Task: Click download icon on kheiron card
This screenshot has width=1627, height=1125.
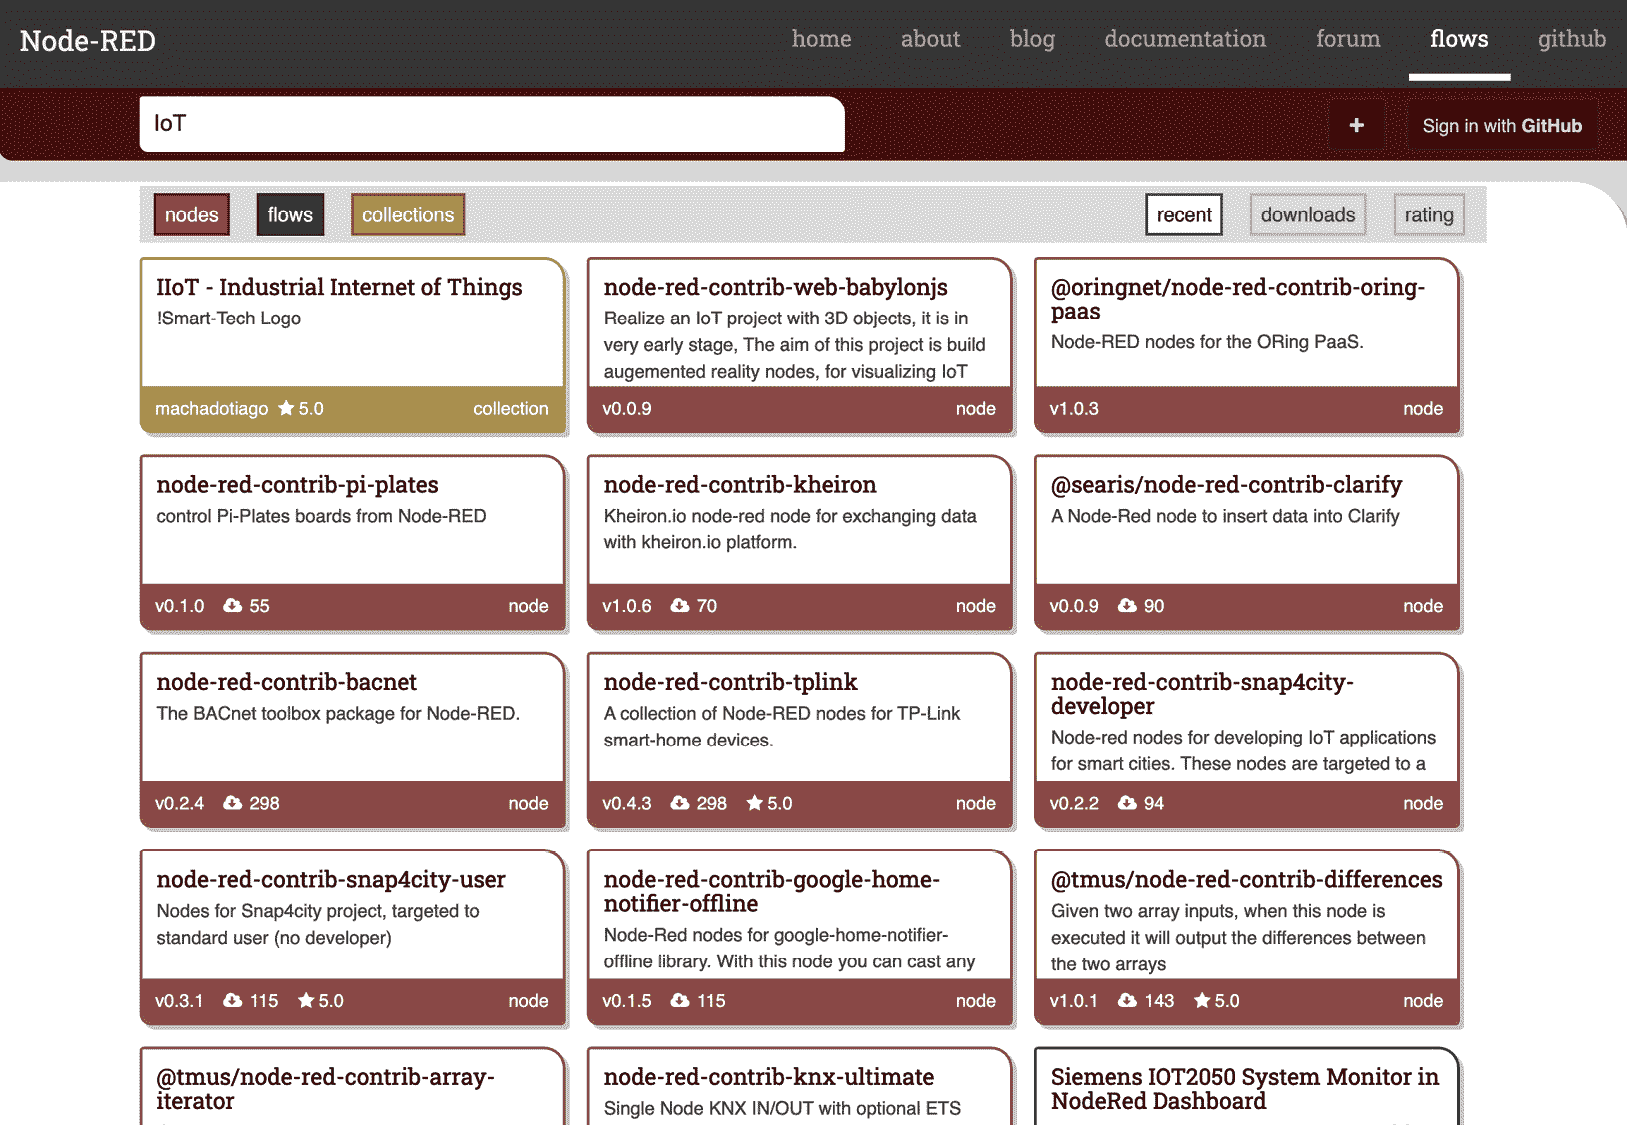Action: (680, 606)
